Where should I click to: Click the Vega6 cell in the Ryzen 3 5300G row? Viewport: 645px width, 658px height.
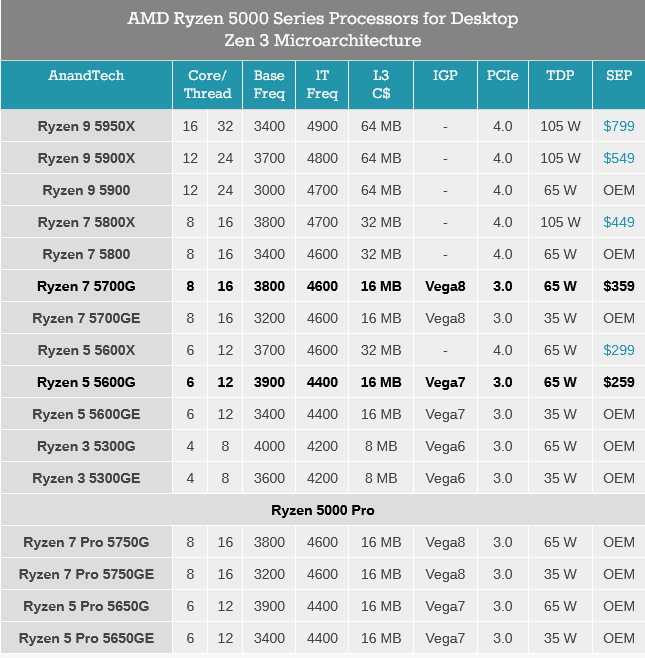click(445, 446)
